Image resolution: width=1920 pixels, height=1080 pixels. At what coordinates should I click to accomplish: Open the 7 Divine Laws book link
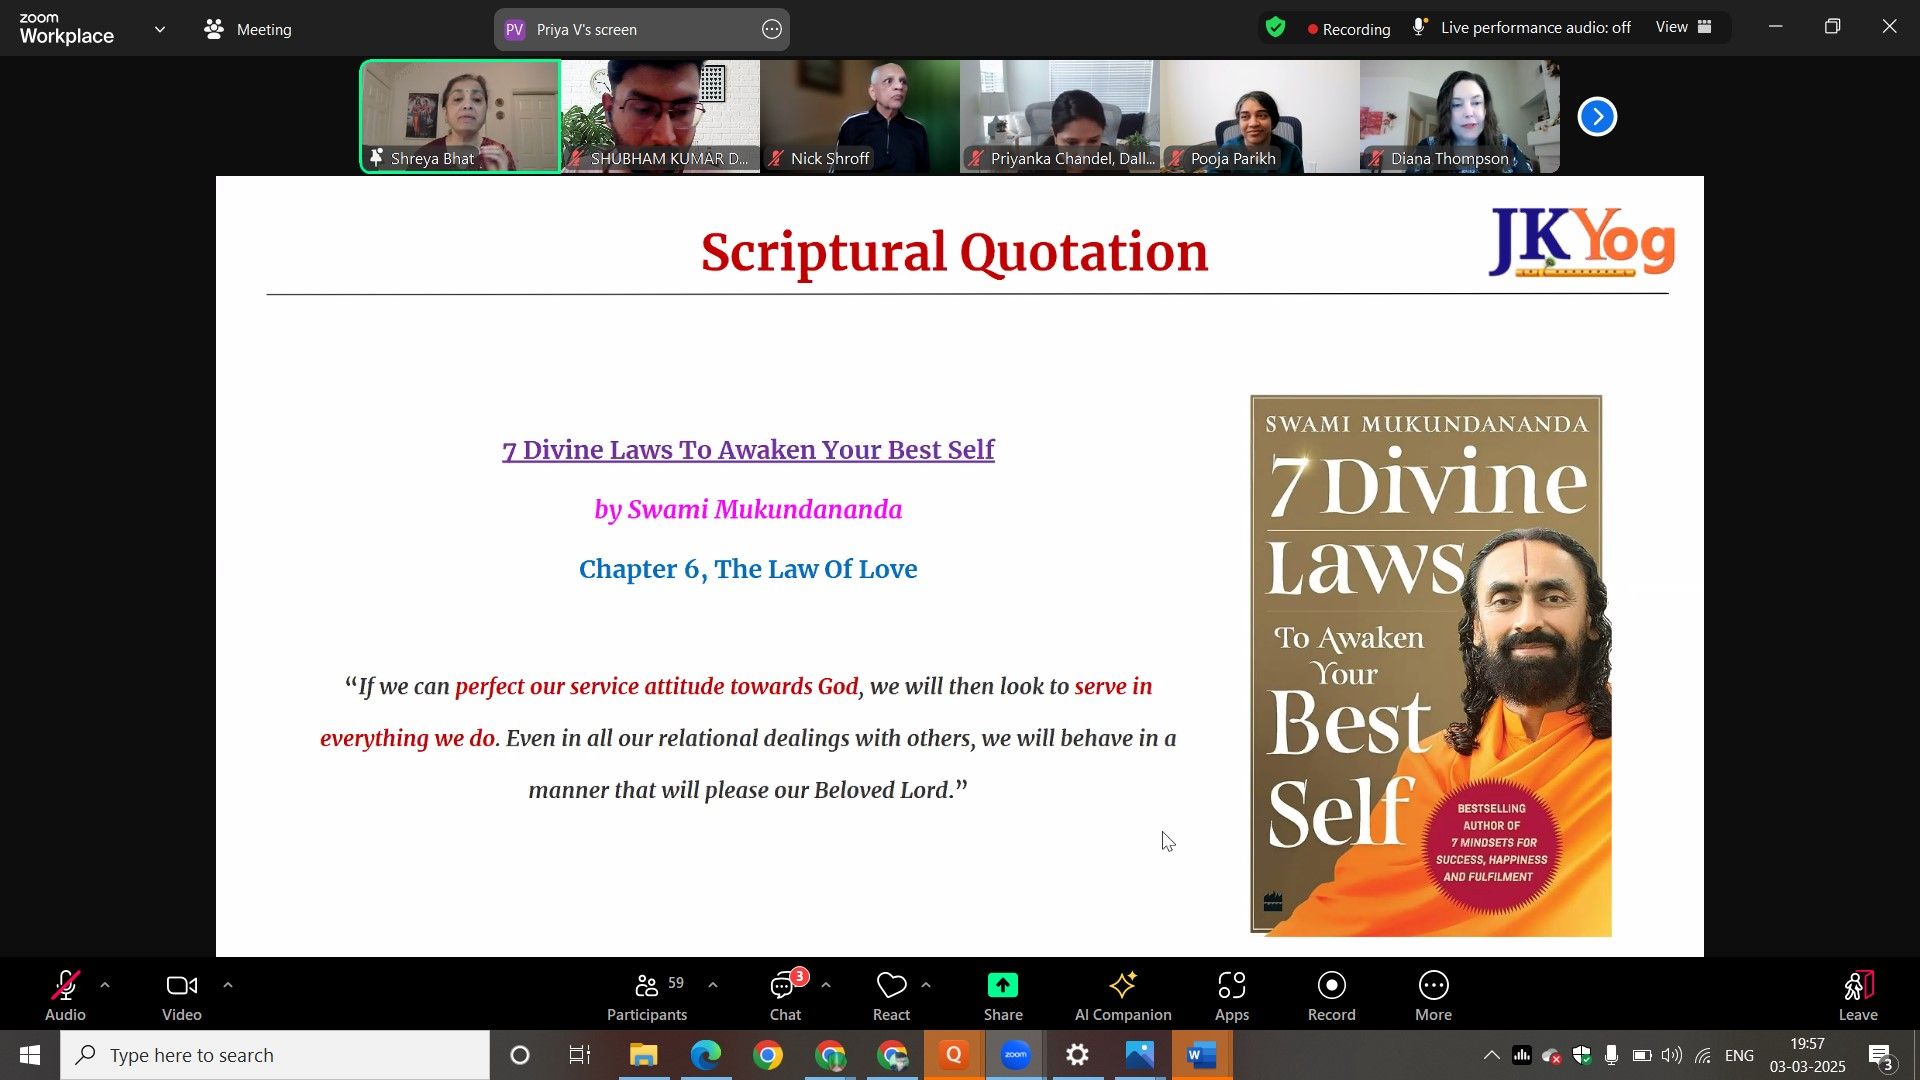pos(748,450)
